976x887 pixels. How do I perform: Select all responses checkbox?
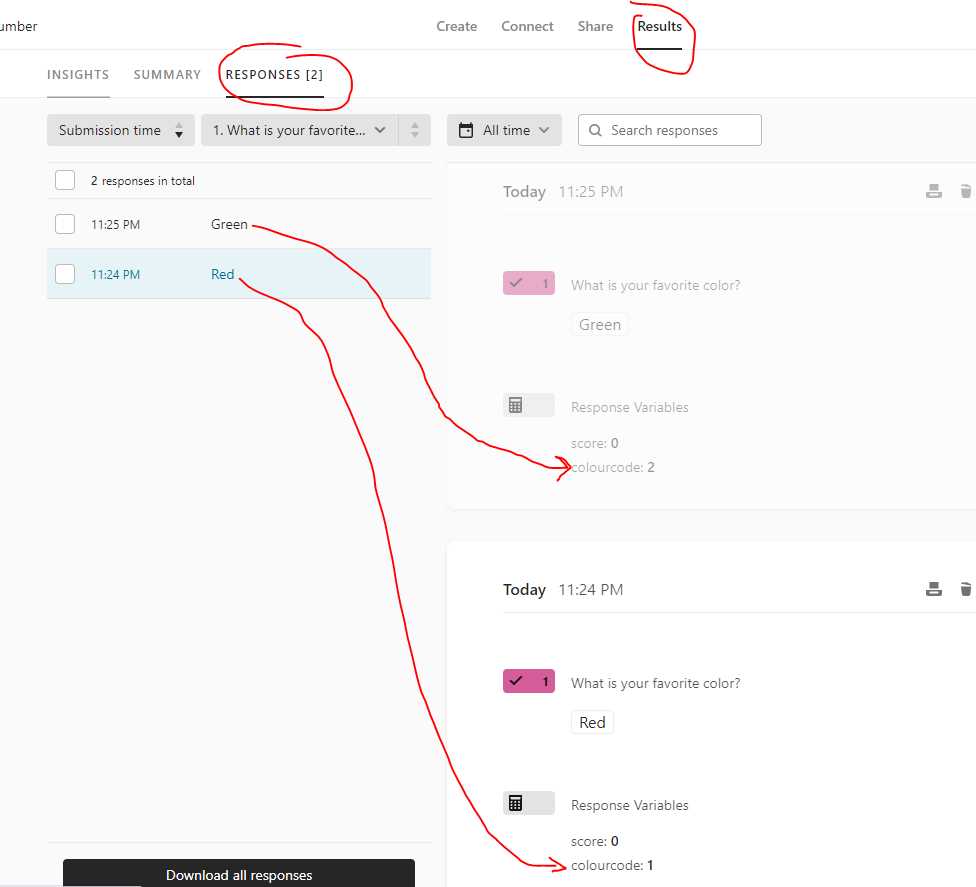point(65,180)
